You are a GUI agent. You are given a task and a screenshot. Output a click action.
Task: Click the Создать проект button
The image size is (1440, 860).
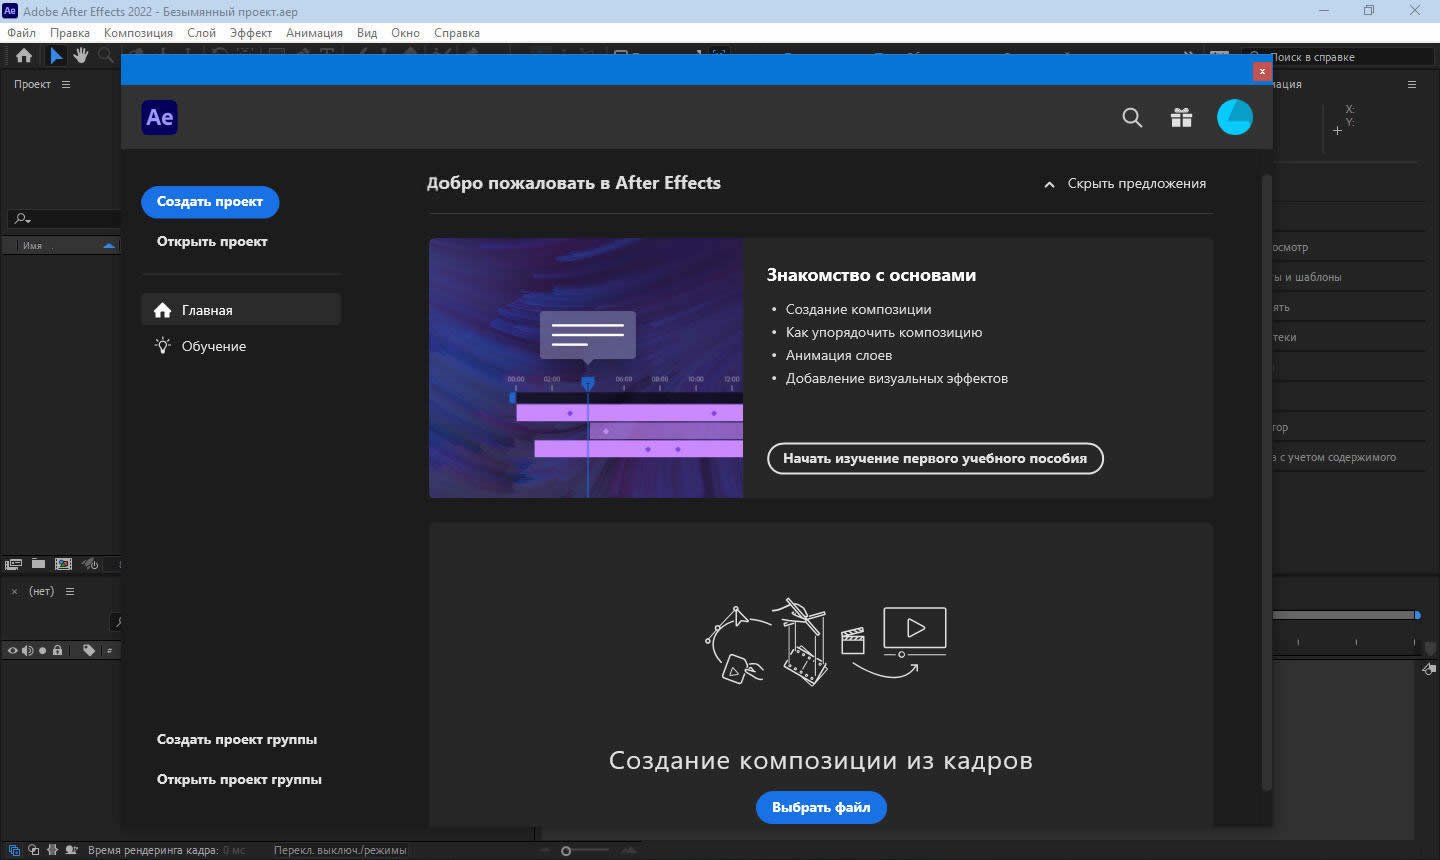(210, 202)
